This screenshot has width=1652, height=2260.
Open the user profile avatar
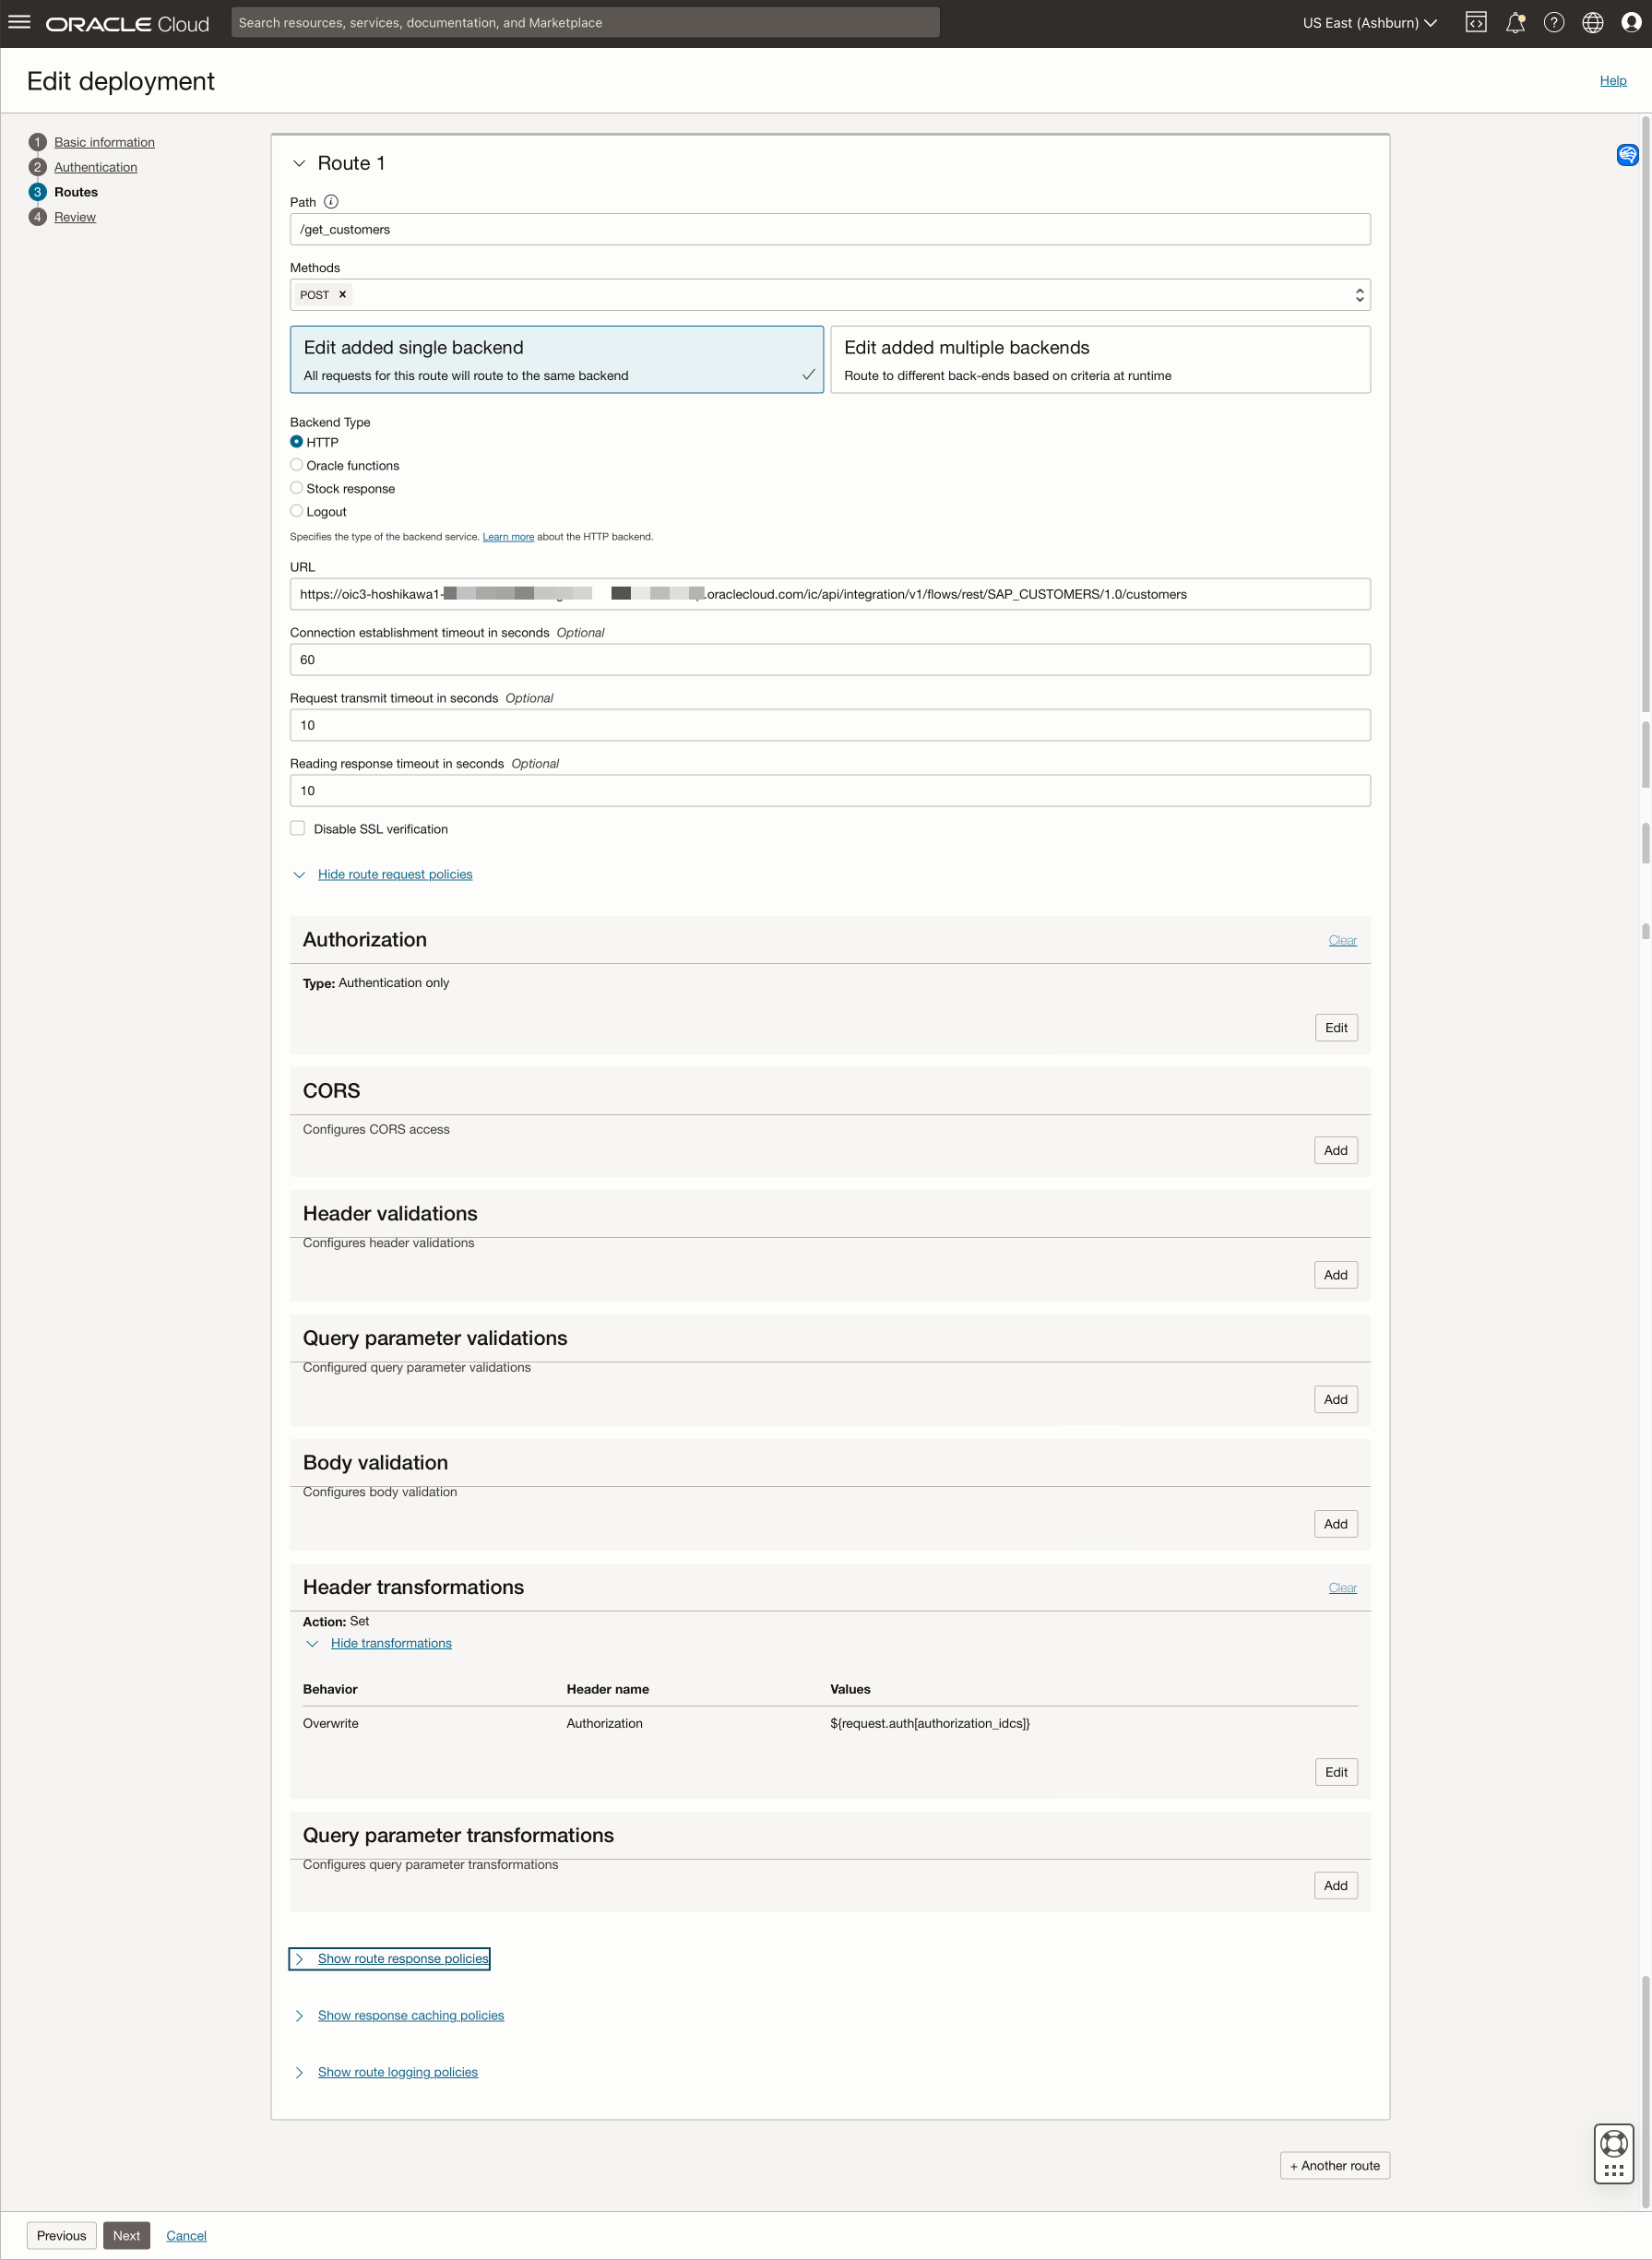1630,23
